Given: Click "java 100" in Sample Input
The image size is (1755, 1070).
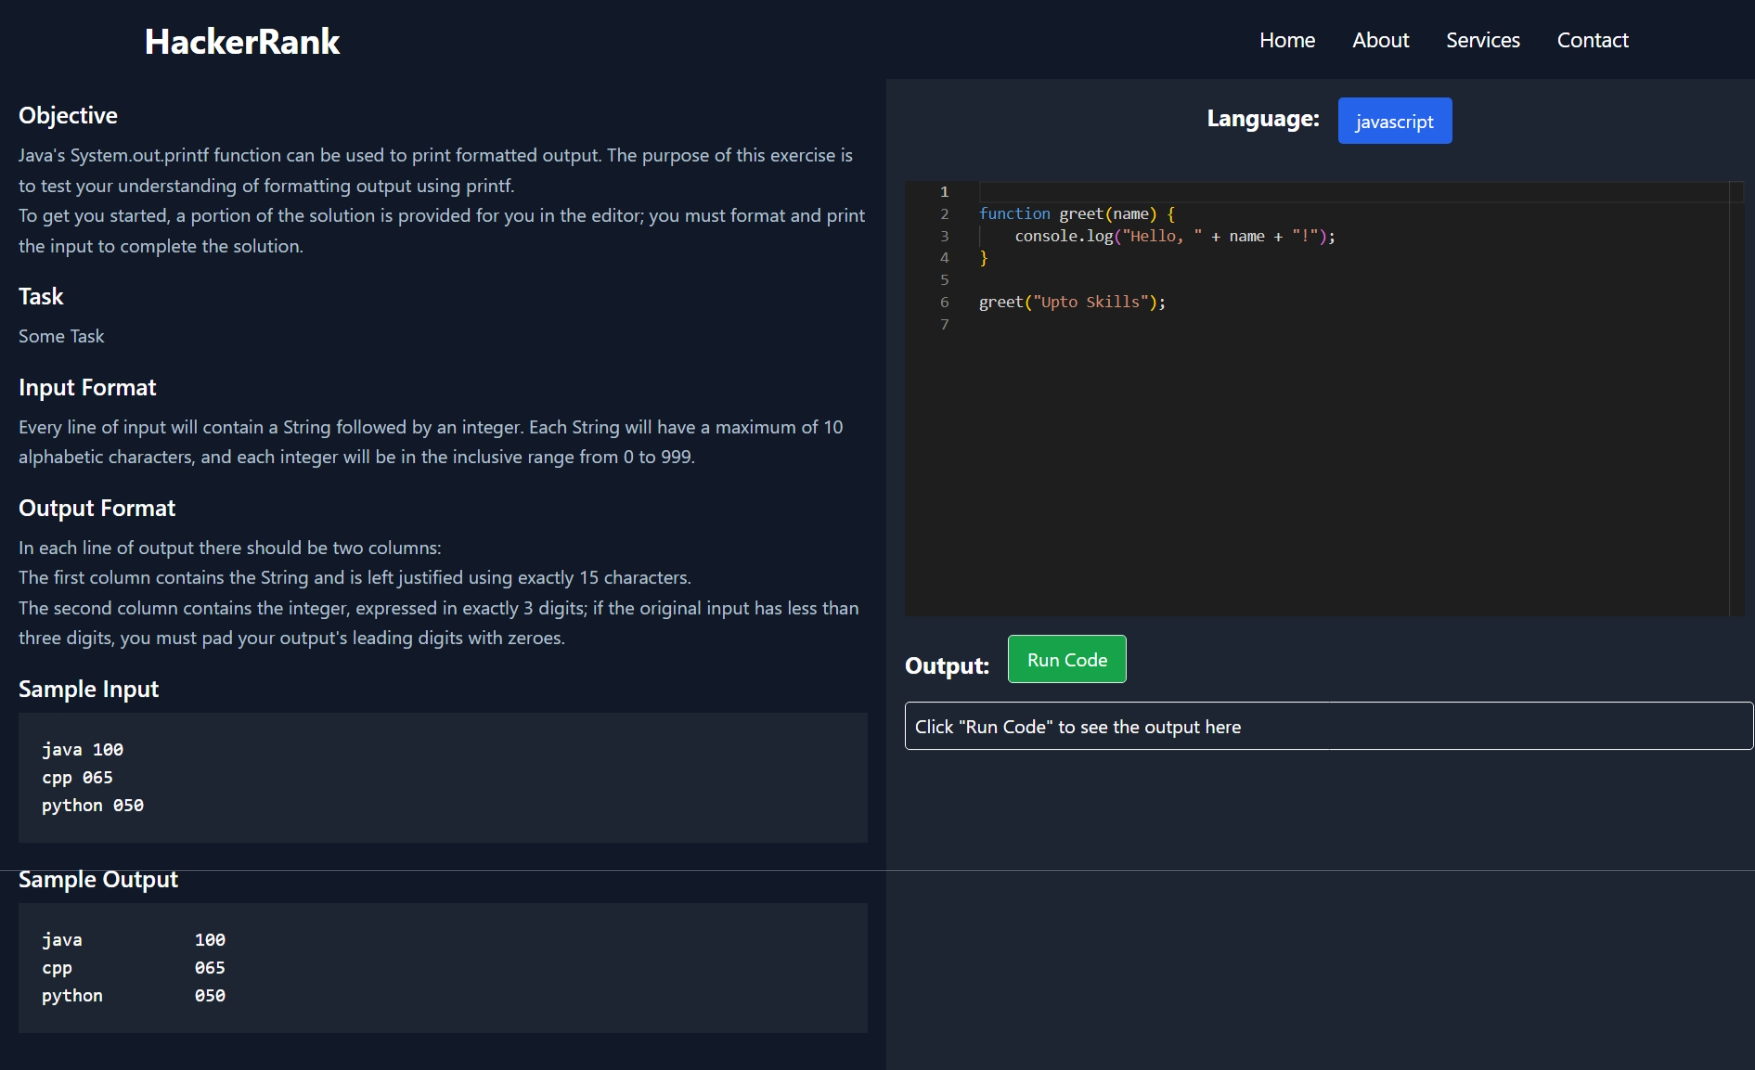Looking at the screenshot, I should pyautogui.click(x=82, y=750).
